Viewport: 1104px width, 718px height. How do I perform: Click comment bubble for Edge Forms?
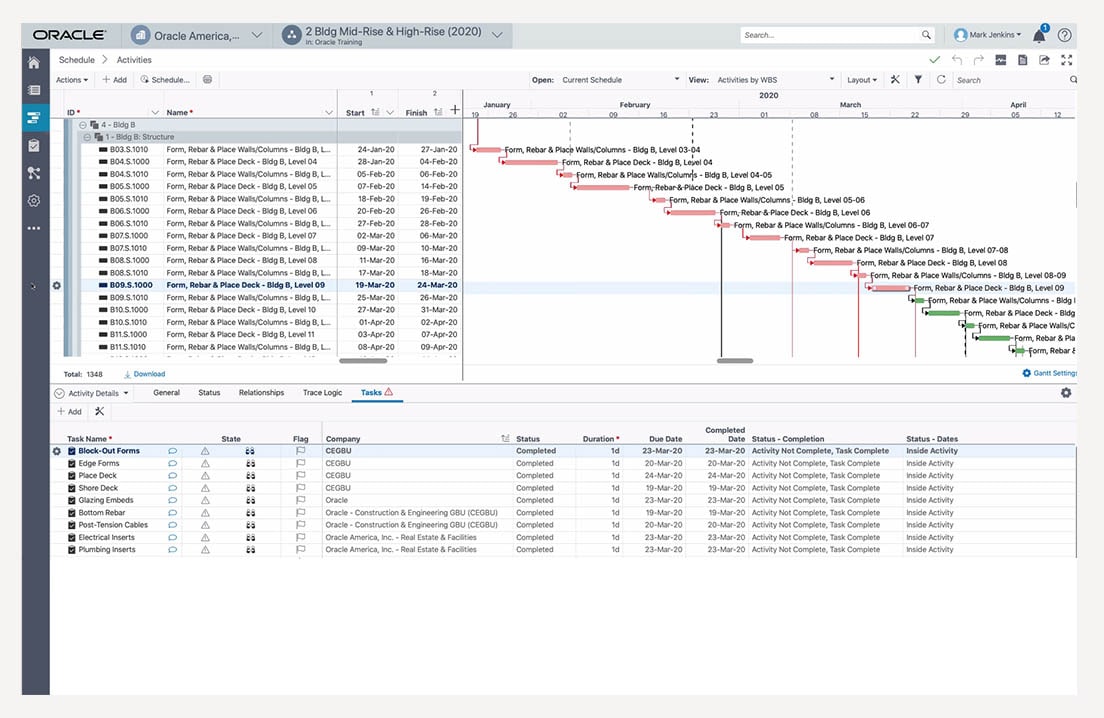[172, 464]
